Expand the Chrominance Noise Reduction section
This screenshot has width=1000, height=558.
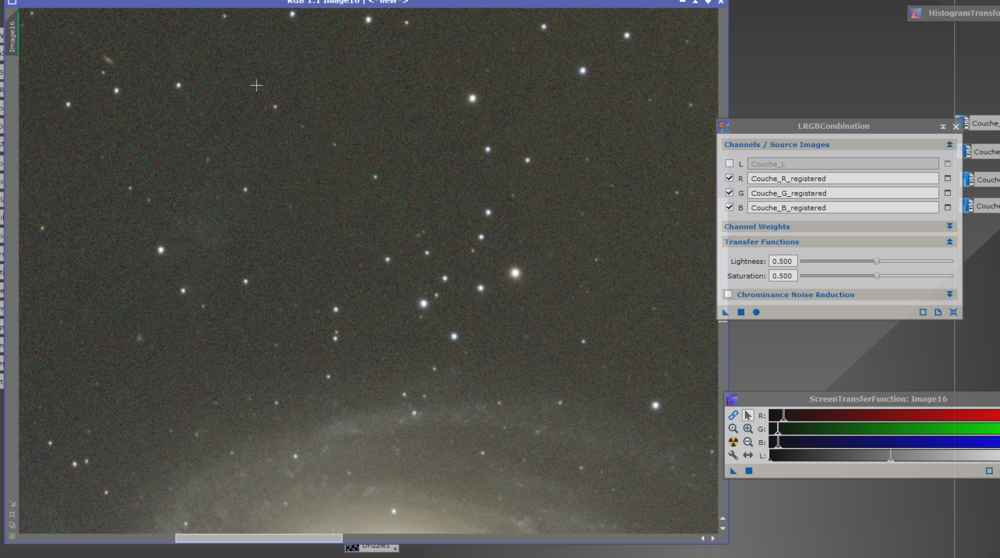click(x=950, y=295)
